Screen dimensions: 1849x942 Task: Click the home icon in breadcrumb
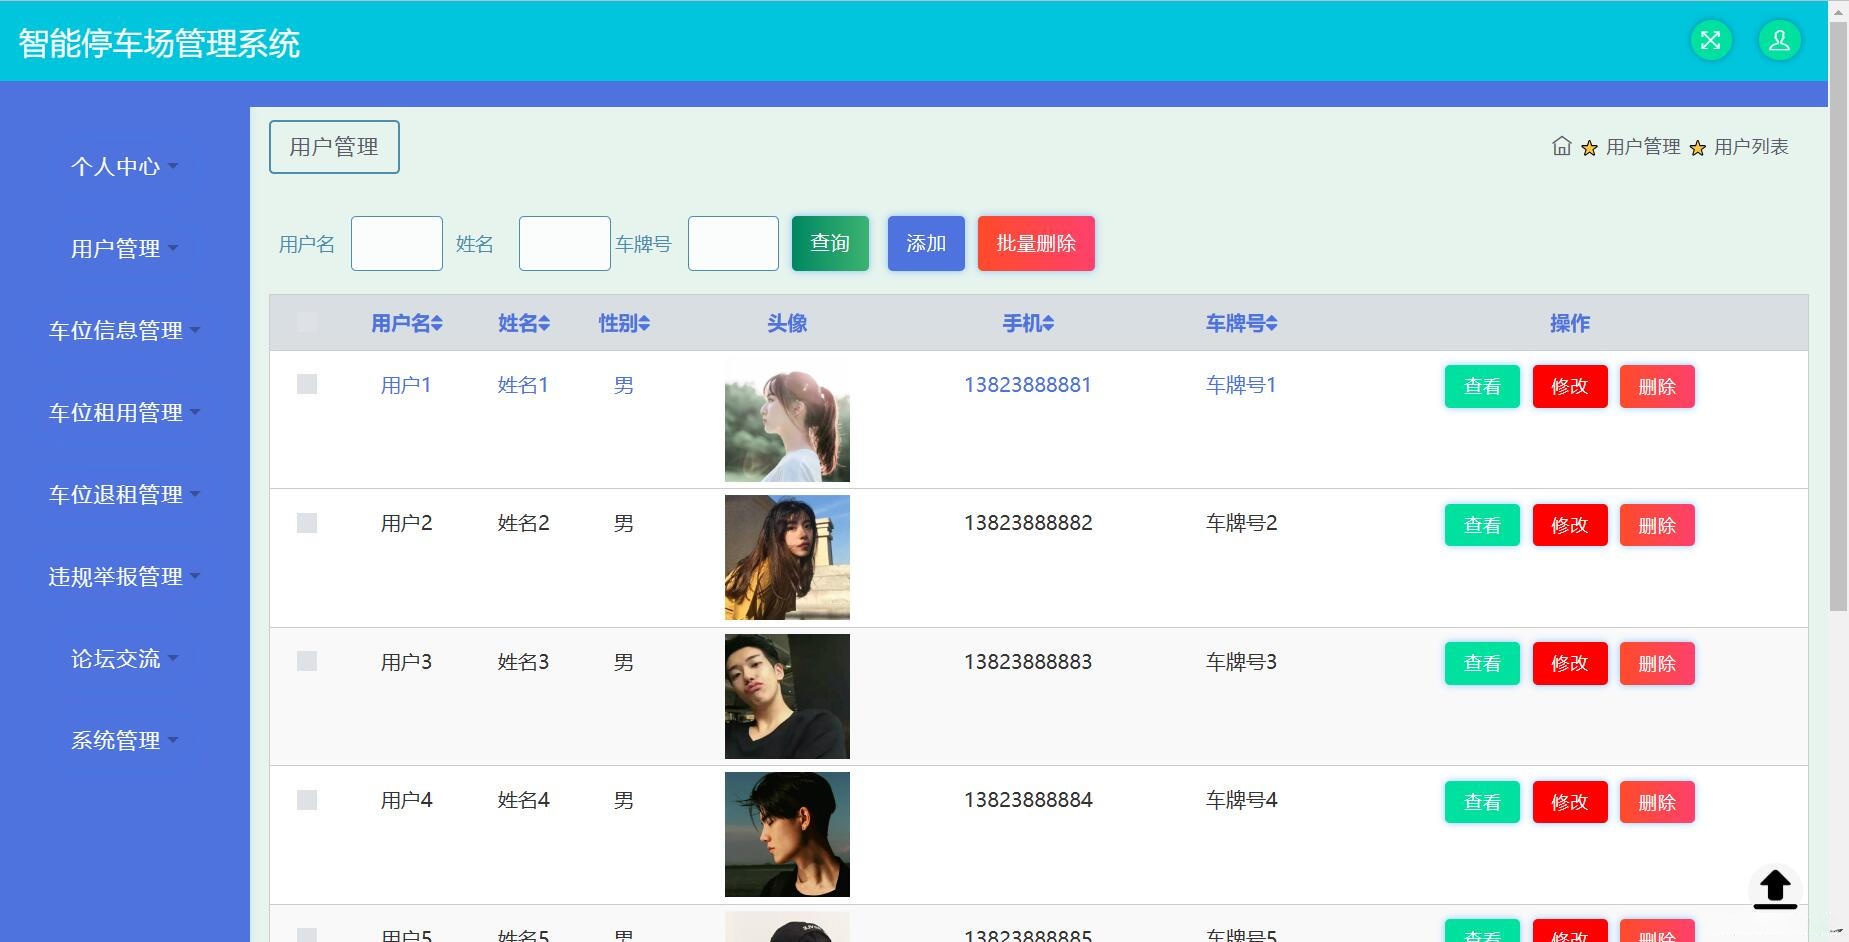1561,147
